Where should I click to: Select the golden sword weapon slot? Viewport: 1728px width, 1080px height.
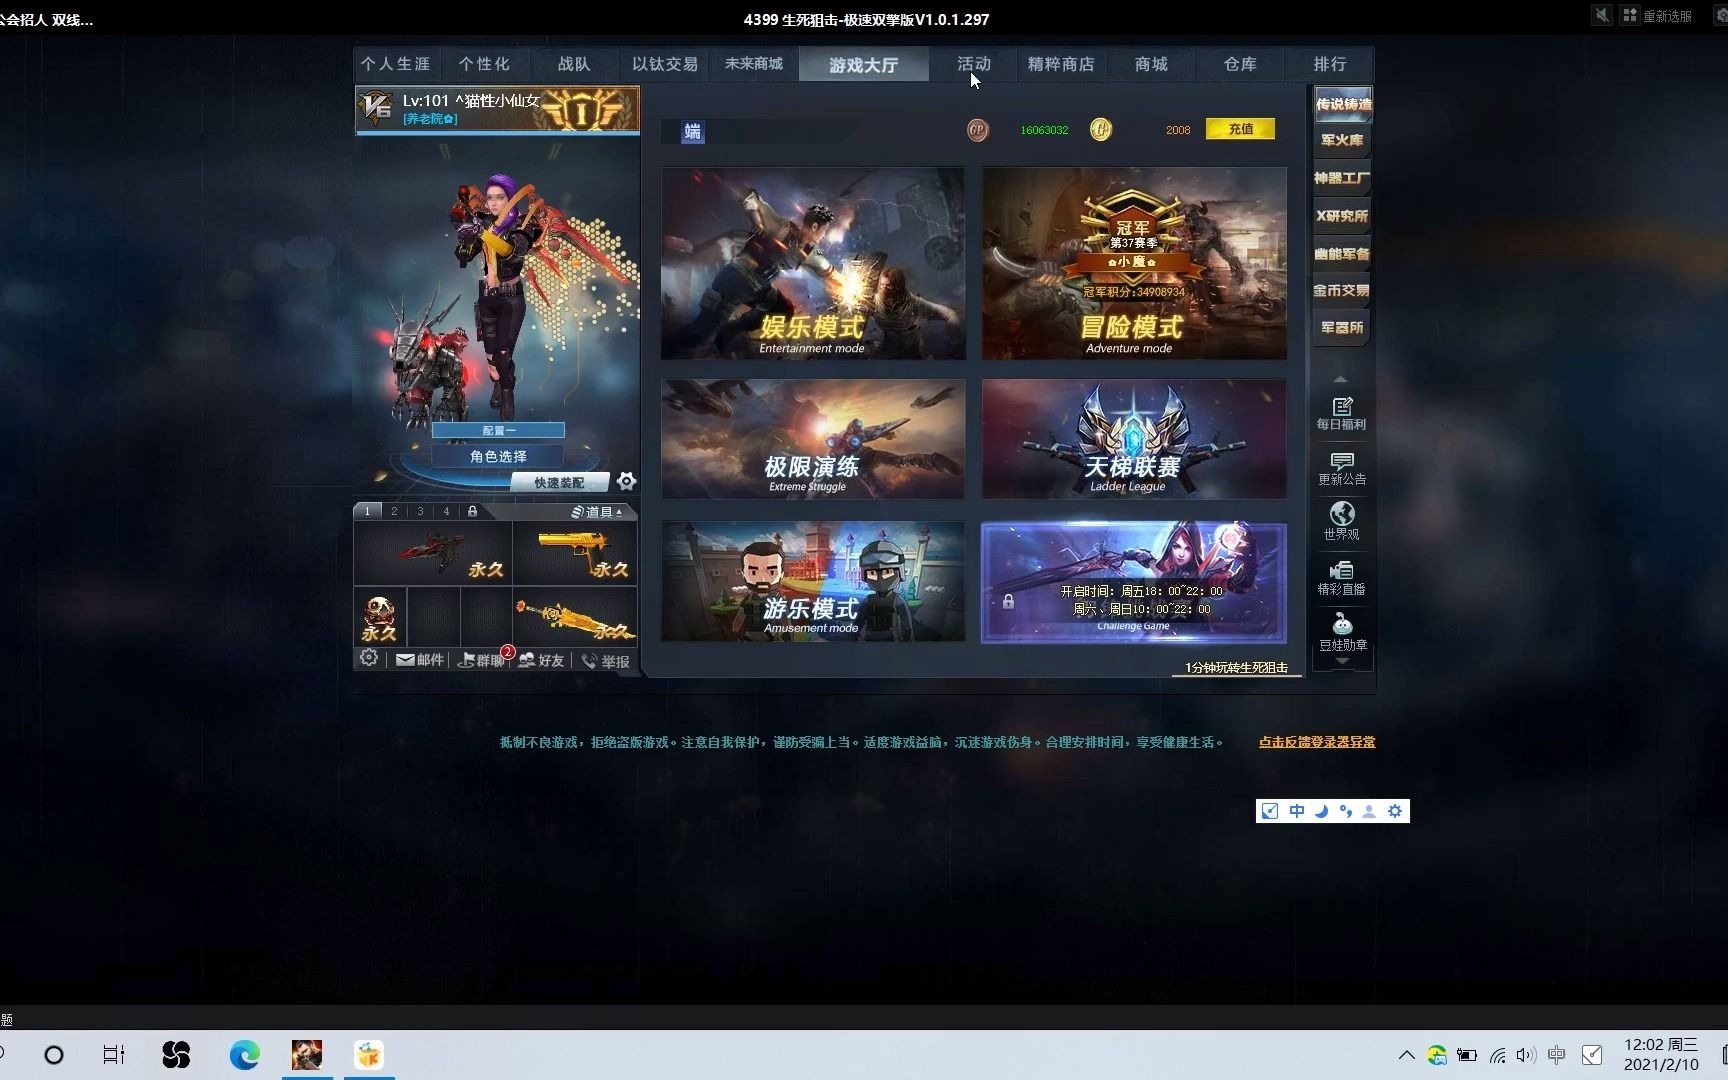click(575, 616)
